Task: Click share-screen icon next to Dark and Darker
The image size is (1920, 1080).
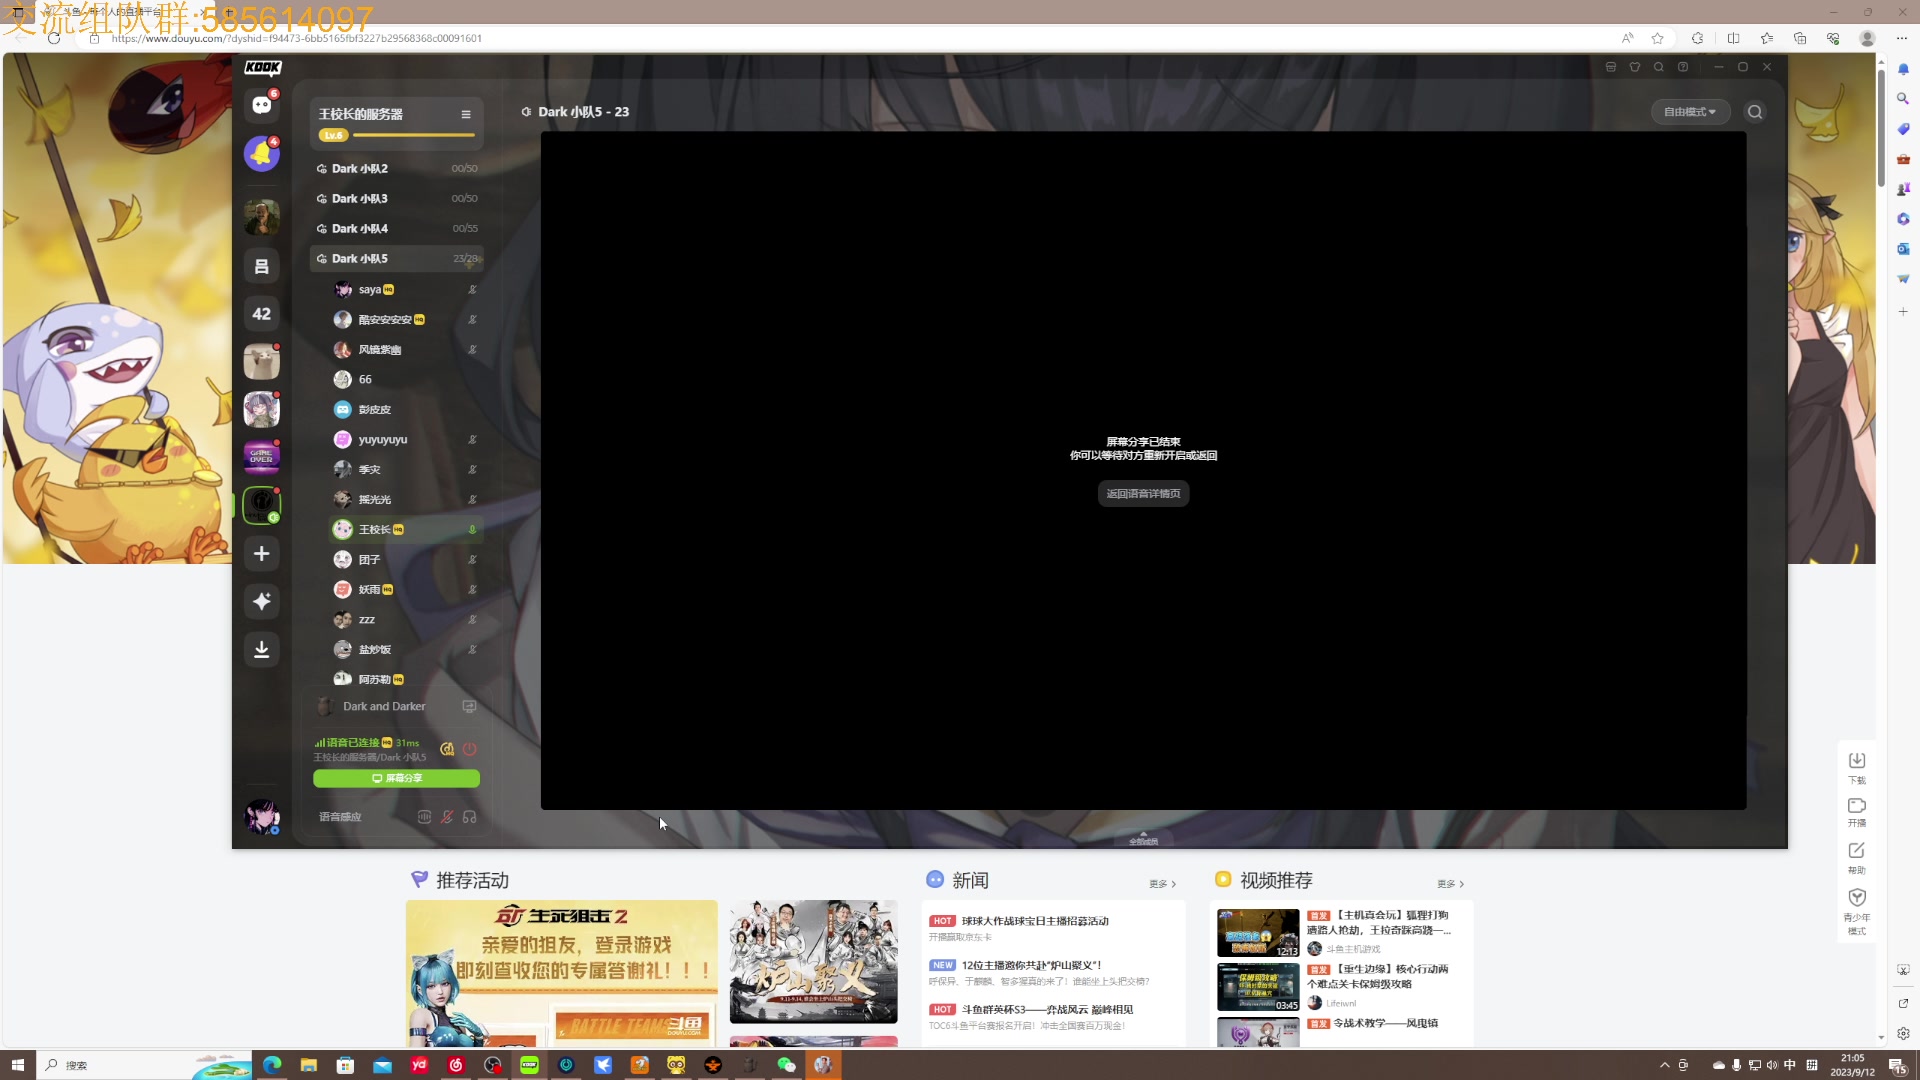Action: [469, 706]
